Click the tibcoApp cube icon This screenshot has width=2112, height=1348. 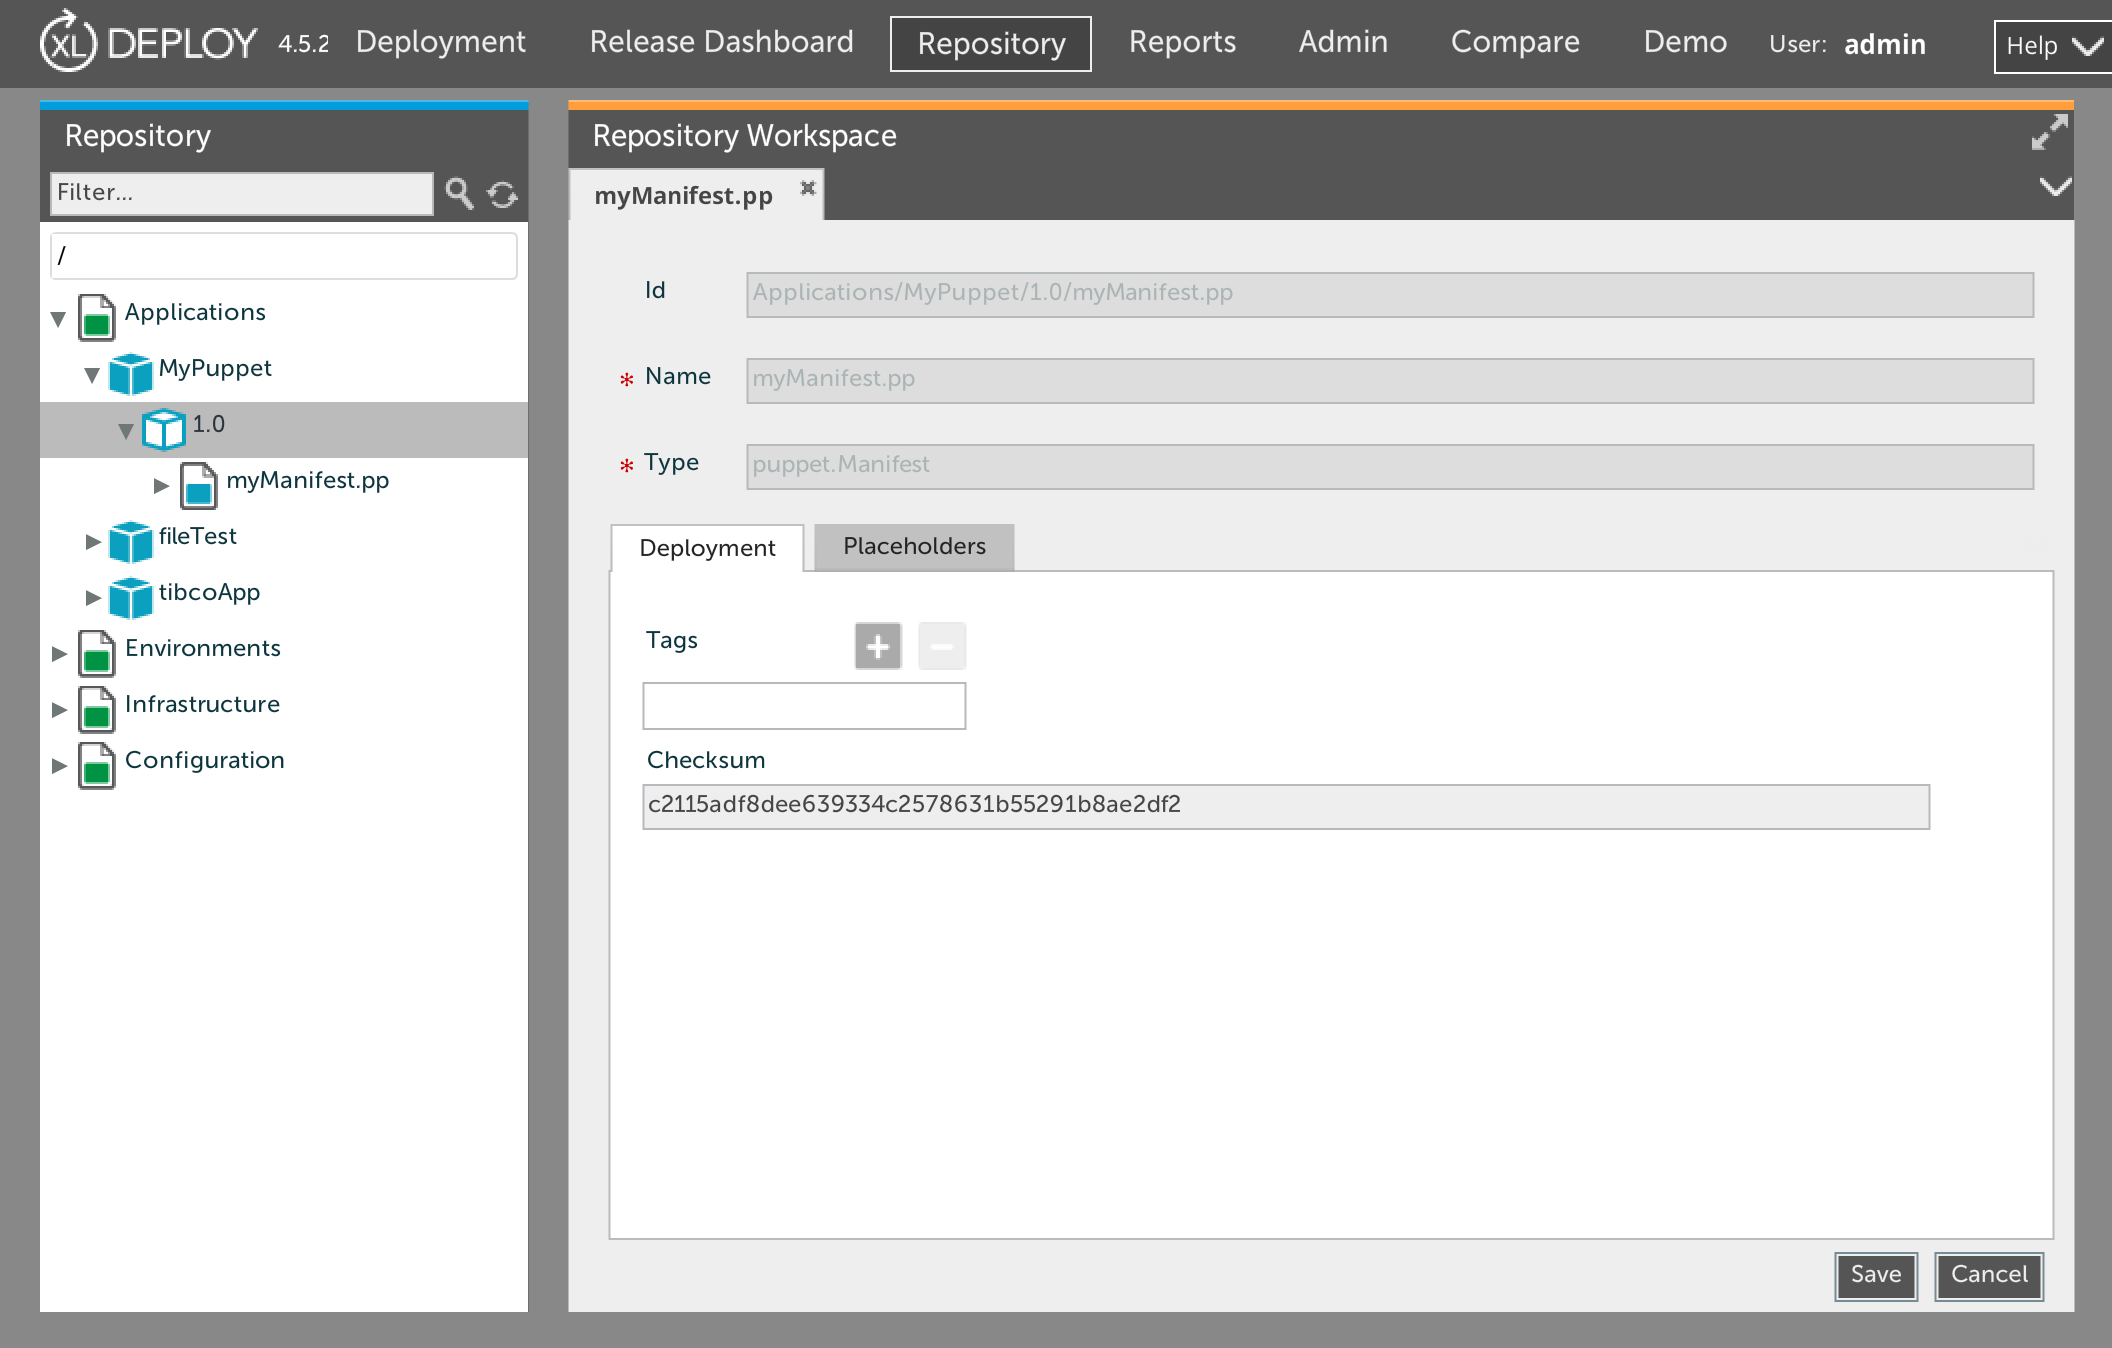point(130,597)
